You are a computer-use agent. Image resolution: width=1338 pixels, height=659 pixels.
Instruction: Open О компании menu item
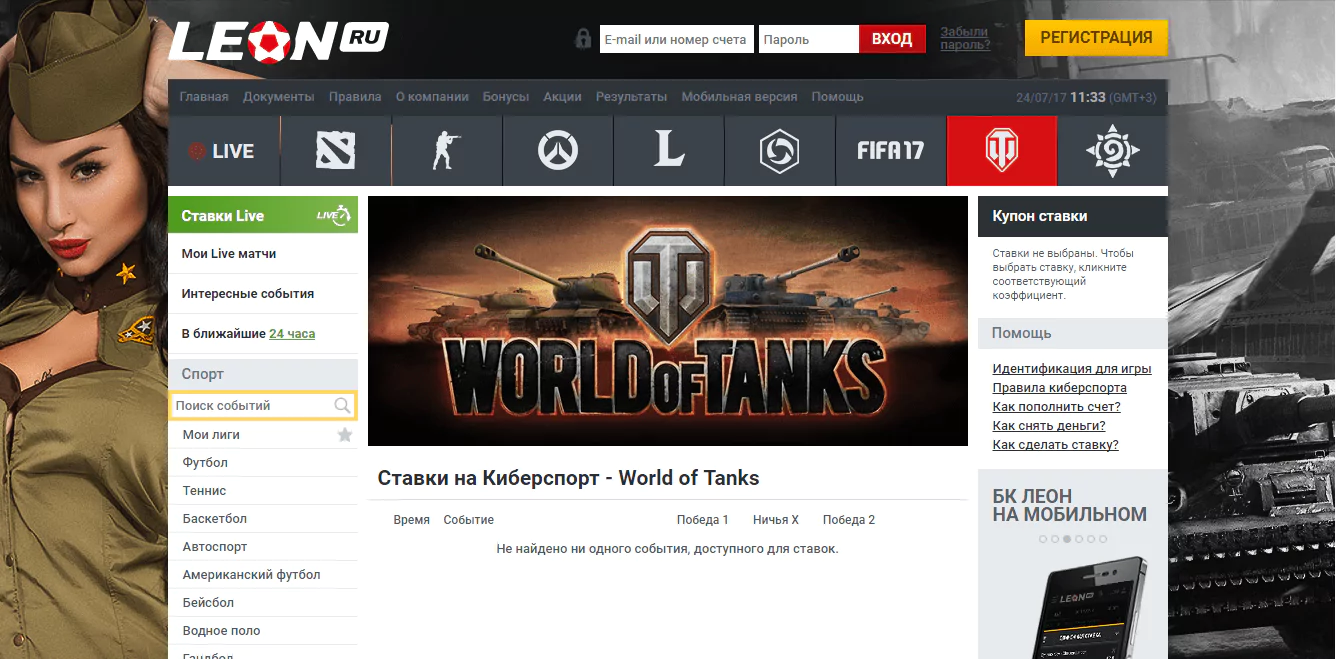(x=432, y=97)
